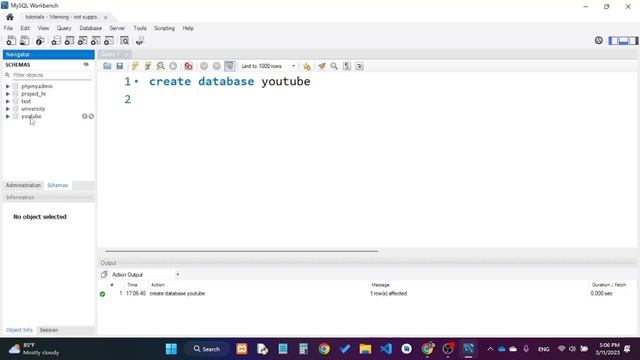Viewport: 640px width, 360px height.
Task: Select the youtube schema name
Action: [x=31, y=116]
